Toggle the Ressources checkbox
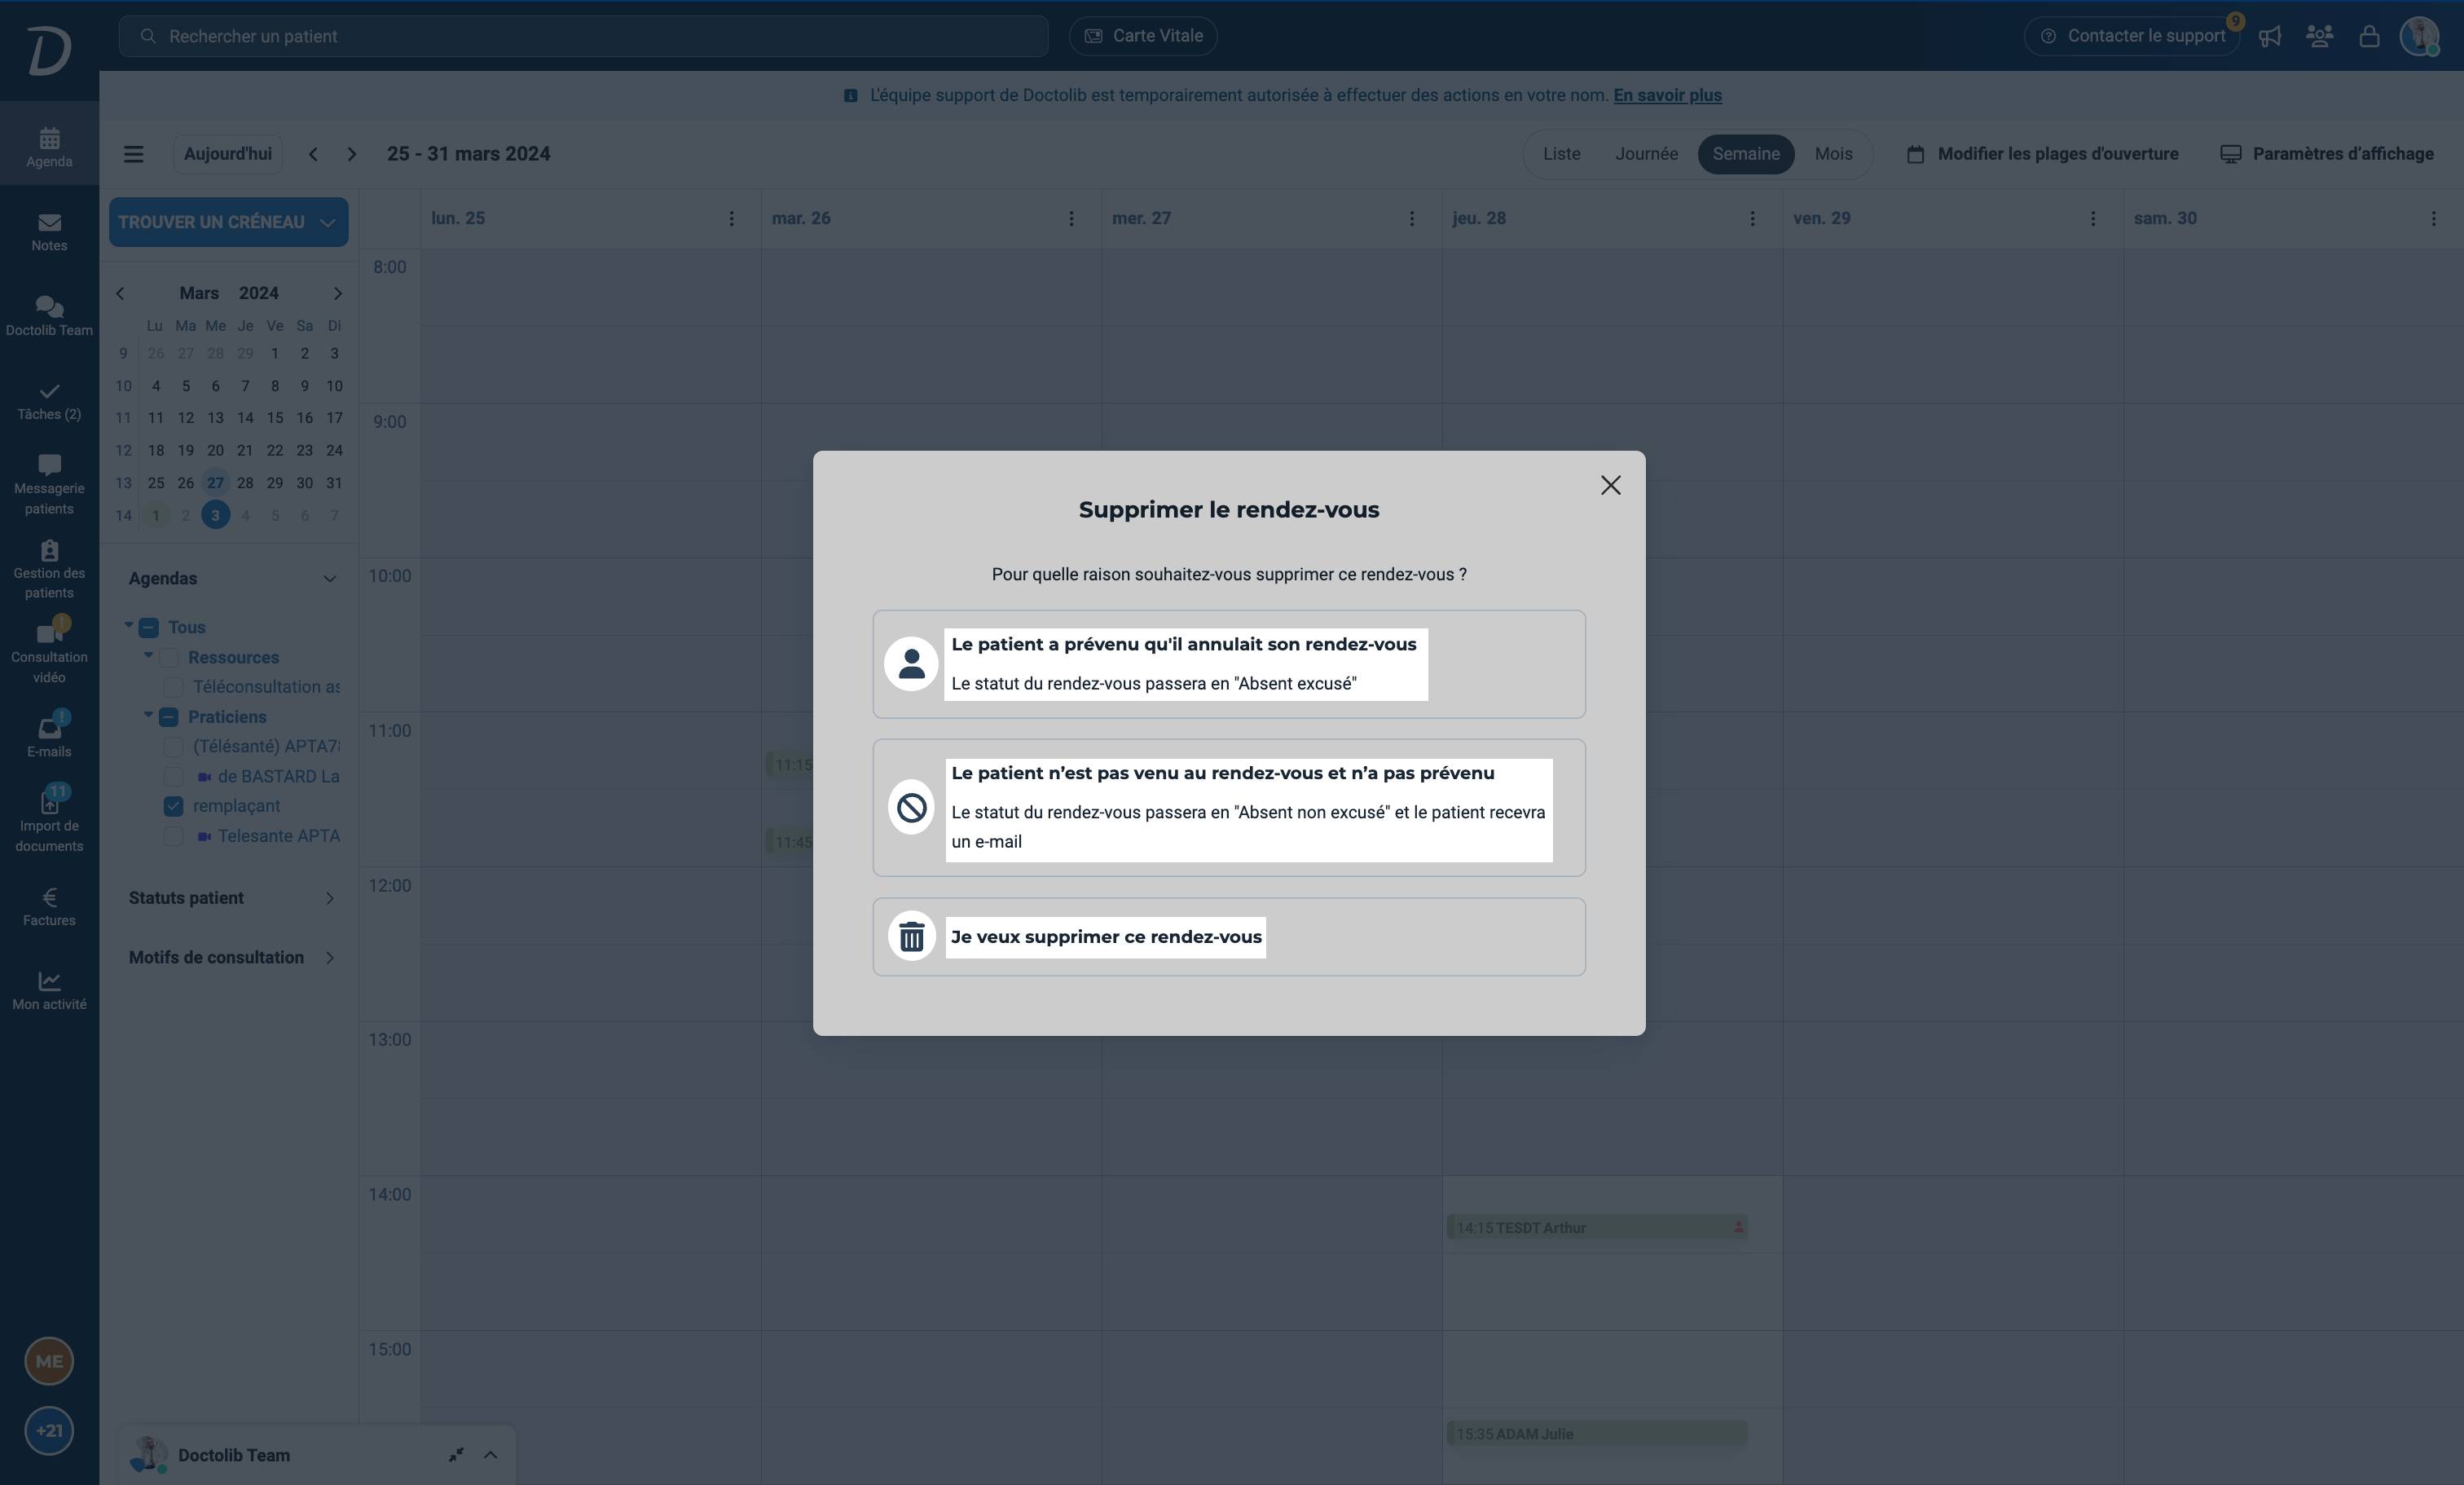Image resolution: width=2464 pixels, height=1485 pixels. click(x=168, y=658)
